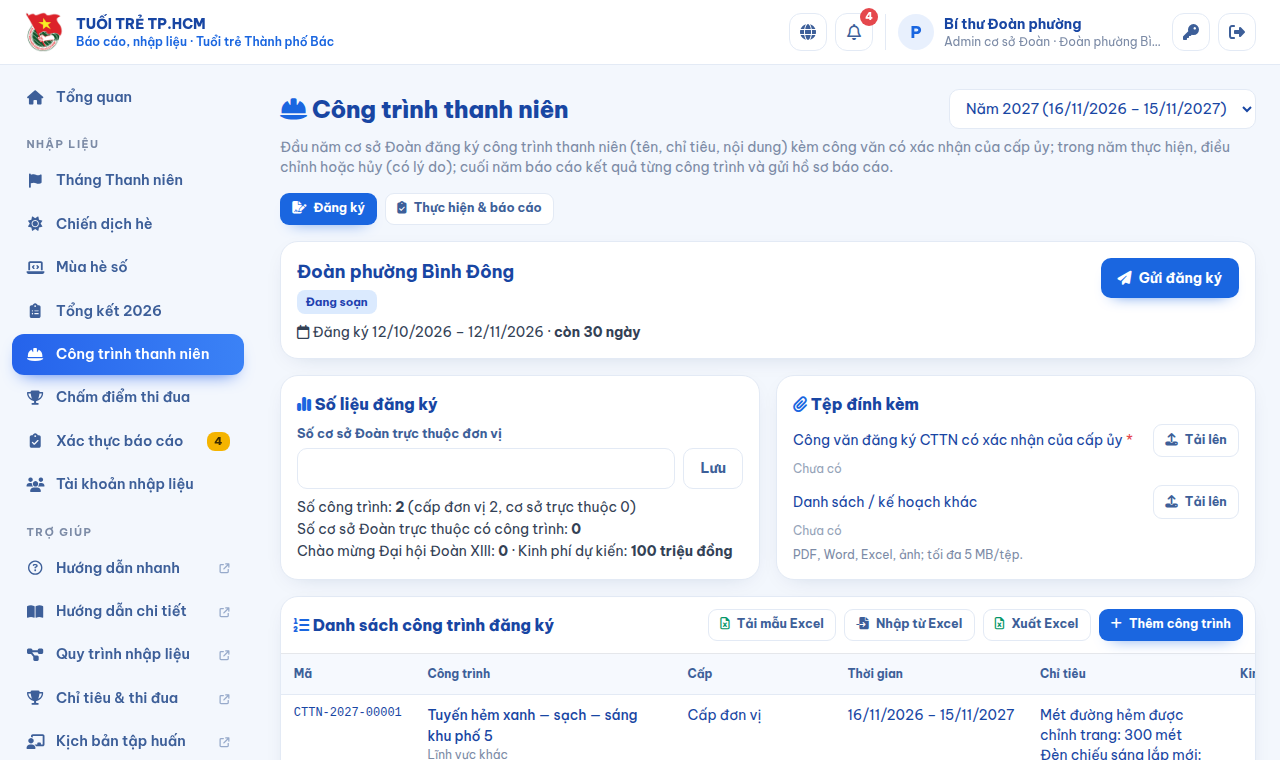Switch to Thực hiện & báo cáo tab
Screen dimensions: 1280x760
click(x=469, y=208)
